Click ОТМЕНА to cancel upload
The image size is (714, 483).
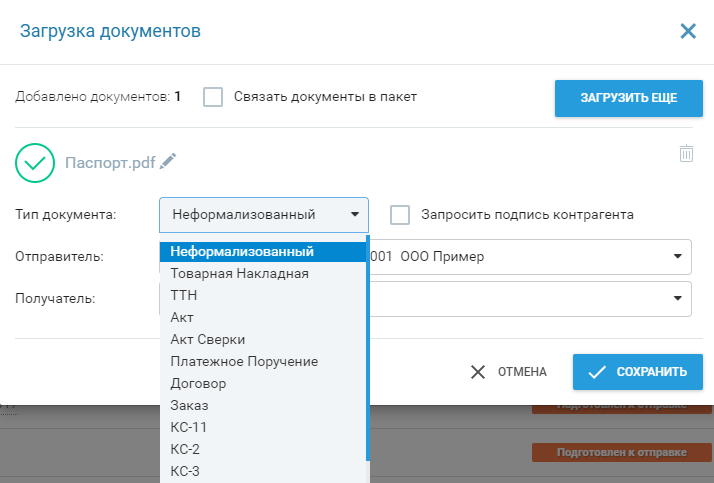pos(509,372)
